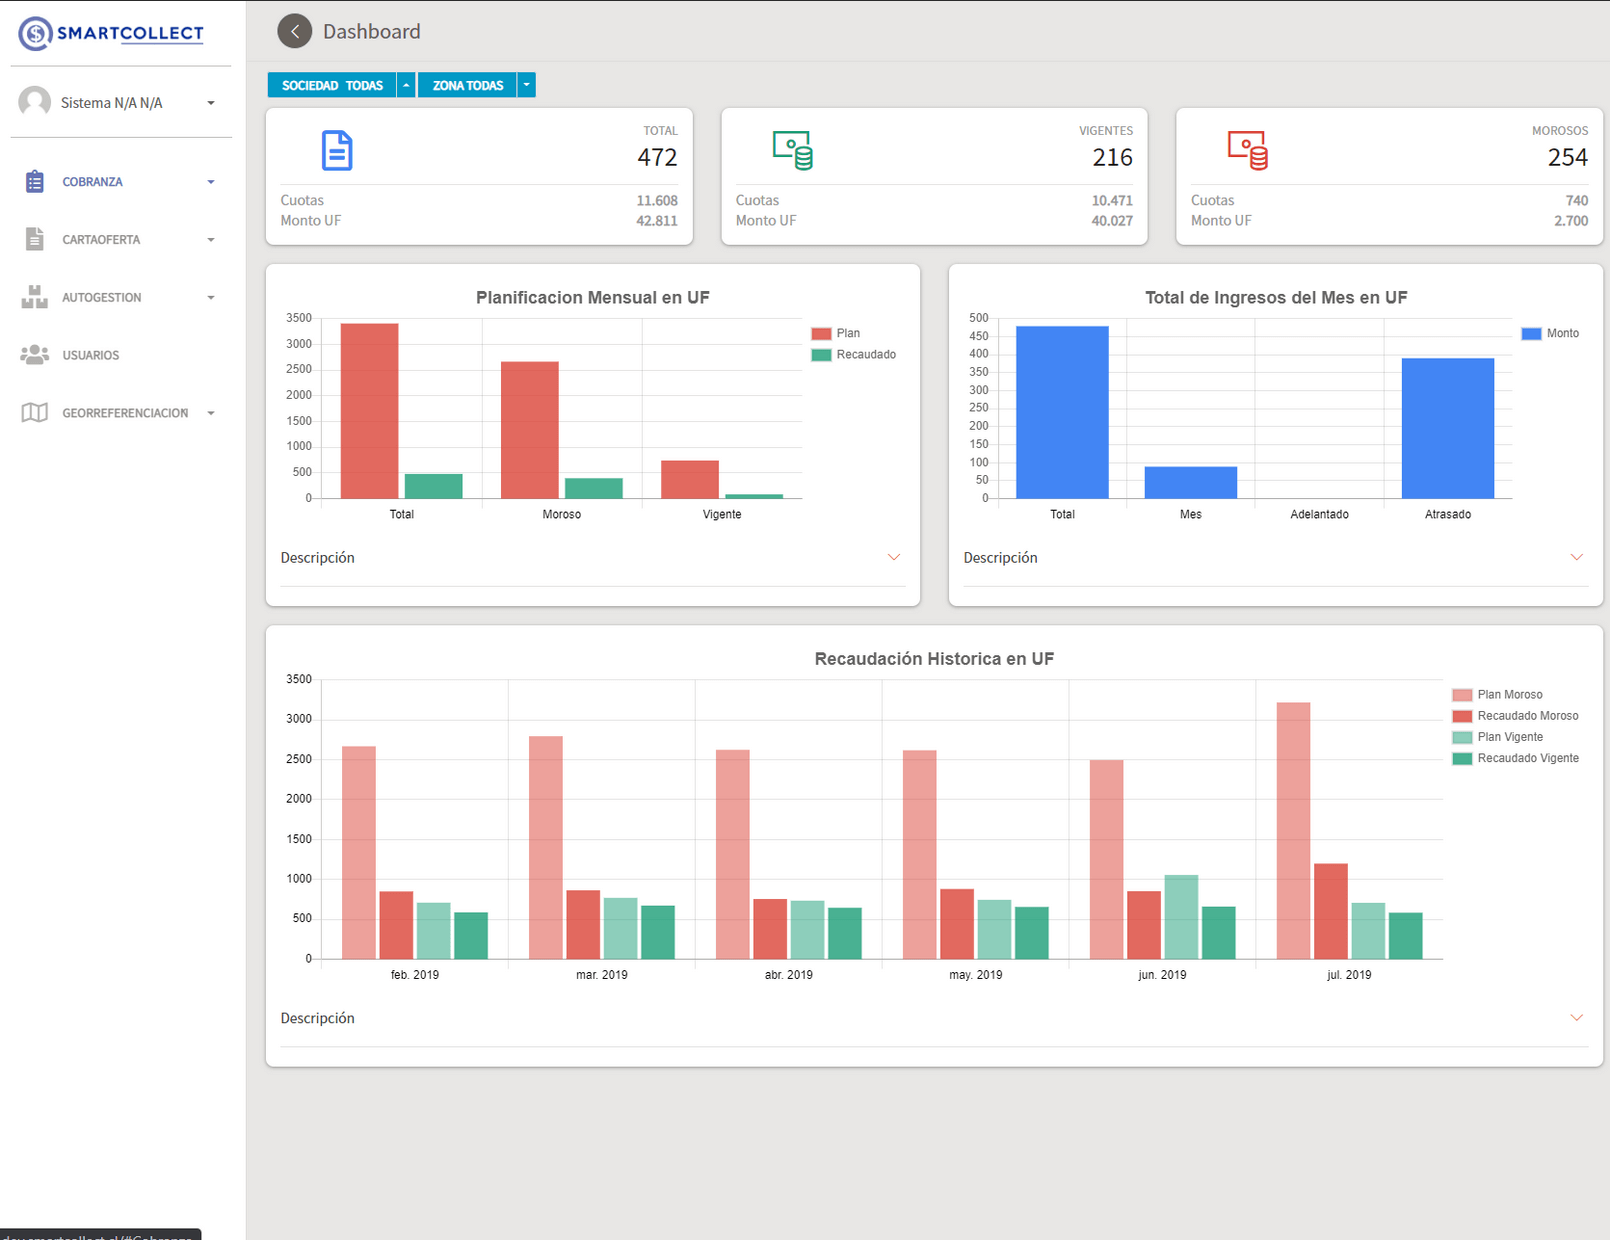The height and width of the screenshot is (1240, 1610).
Task: Toggle the Monto legend swatch
Action: click(x=1531, y=334)
